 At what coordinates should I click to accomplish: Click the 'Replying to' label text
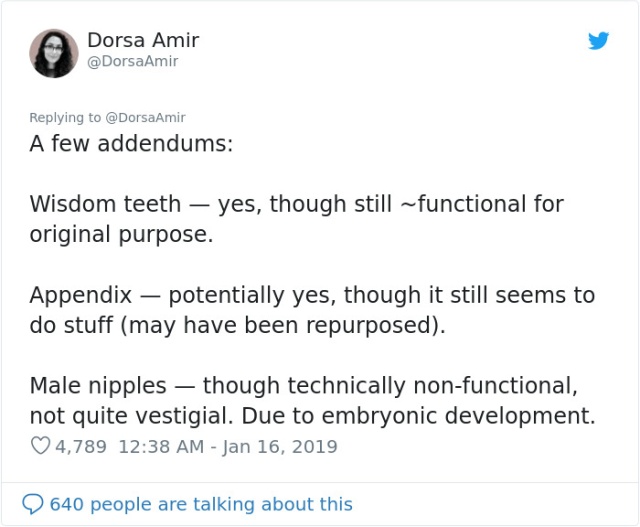tap(65, 118)
